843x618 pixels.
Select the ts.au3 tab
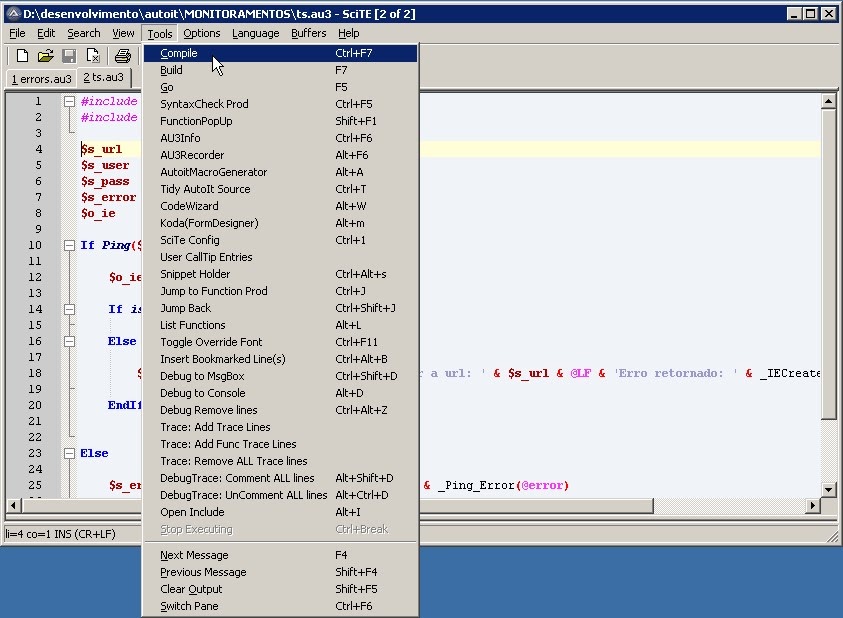point(104,77)
